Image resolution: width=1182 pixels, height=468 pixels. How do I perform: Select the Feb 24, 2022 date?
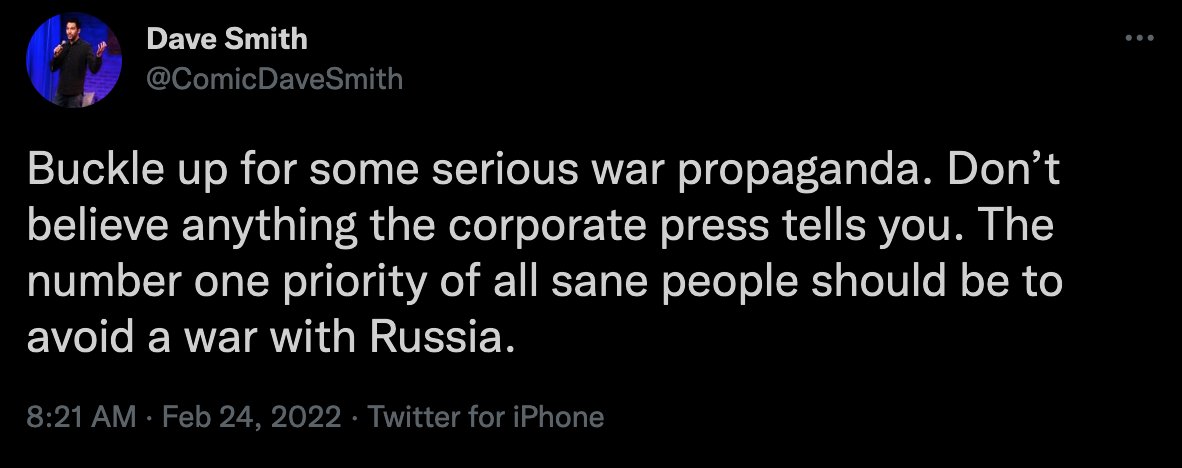[x=252, y=417]
